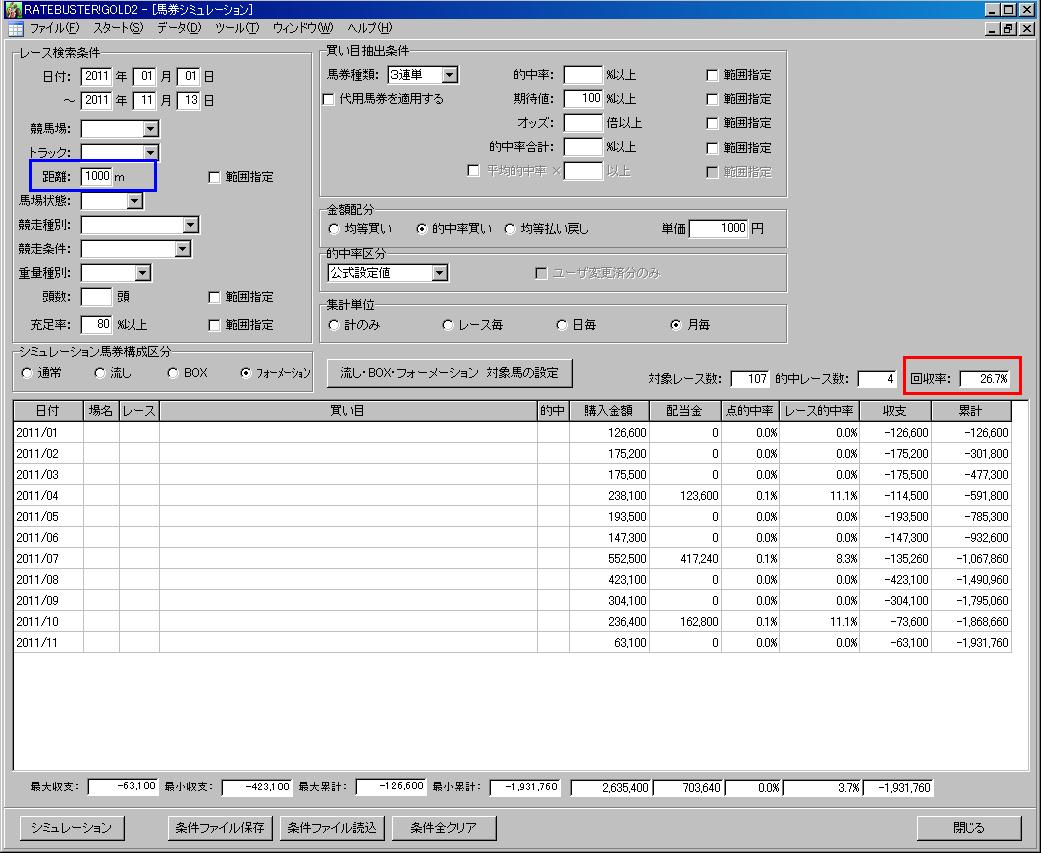Select the 2011/04 row

click(x=513, y=496)
